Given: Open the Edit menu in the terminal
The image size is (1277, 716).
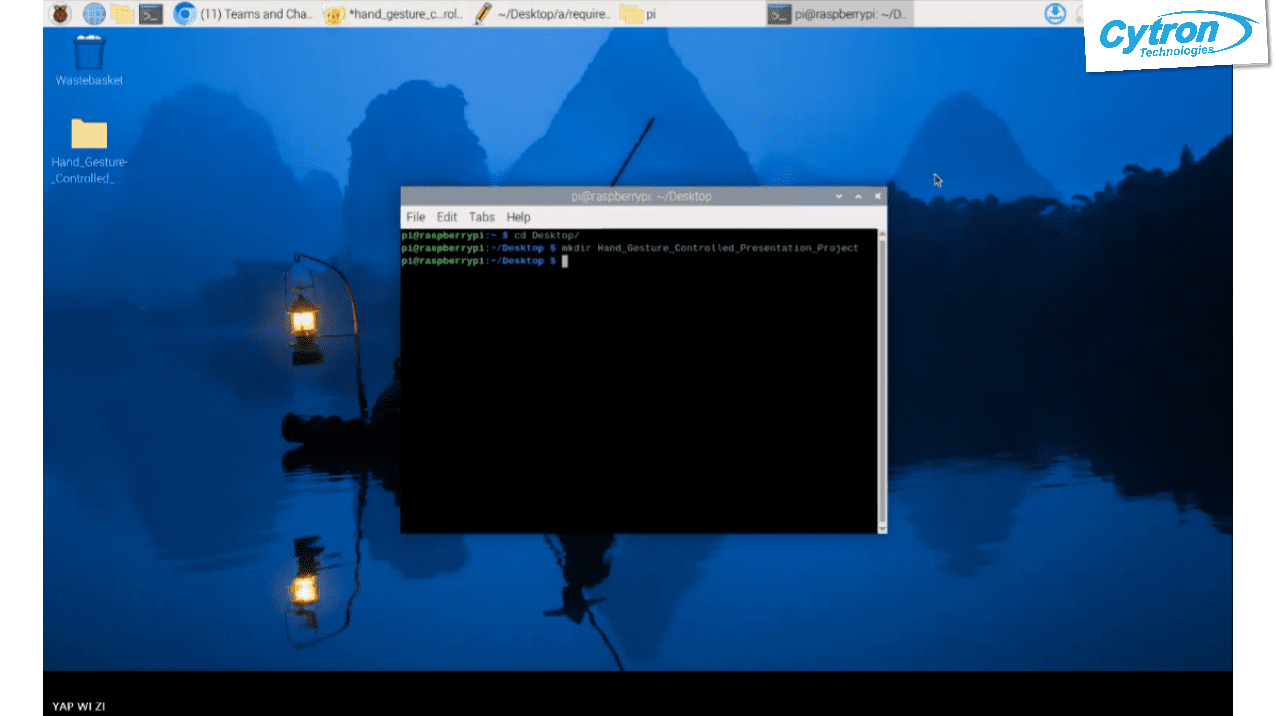Looking at the screenshot, I should point(446,216).
